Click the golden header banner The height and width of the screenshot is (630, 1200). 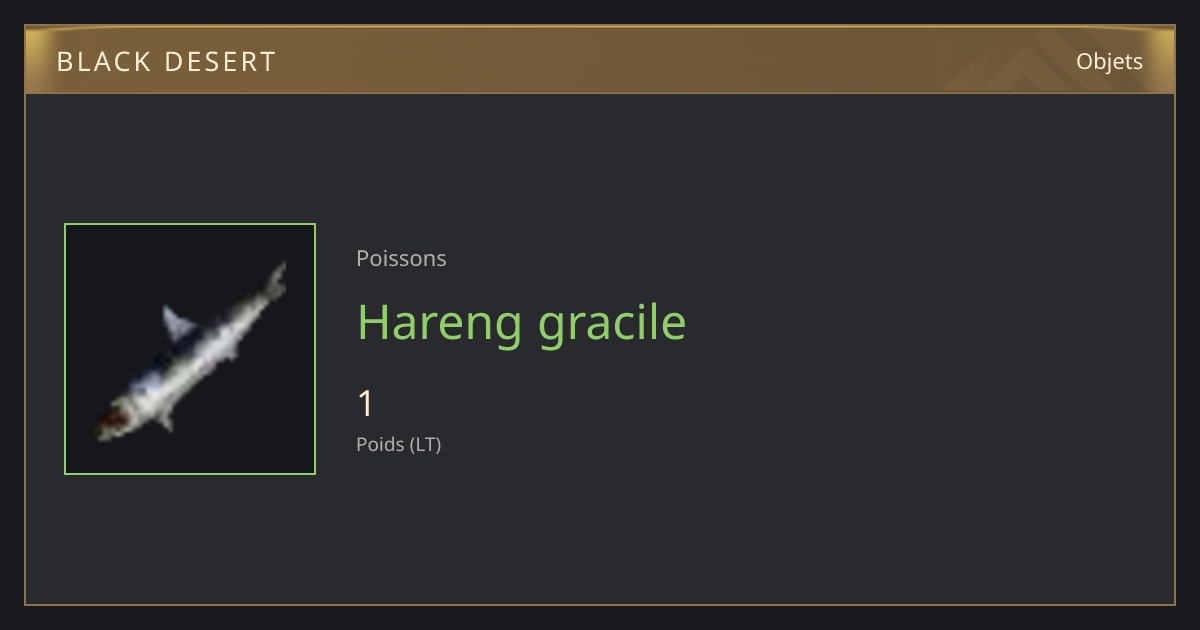coord(600,60)
